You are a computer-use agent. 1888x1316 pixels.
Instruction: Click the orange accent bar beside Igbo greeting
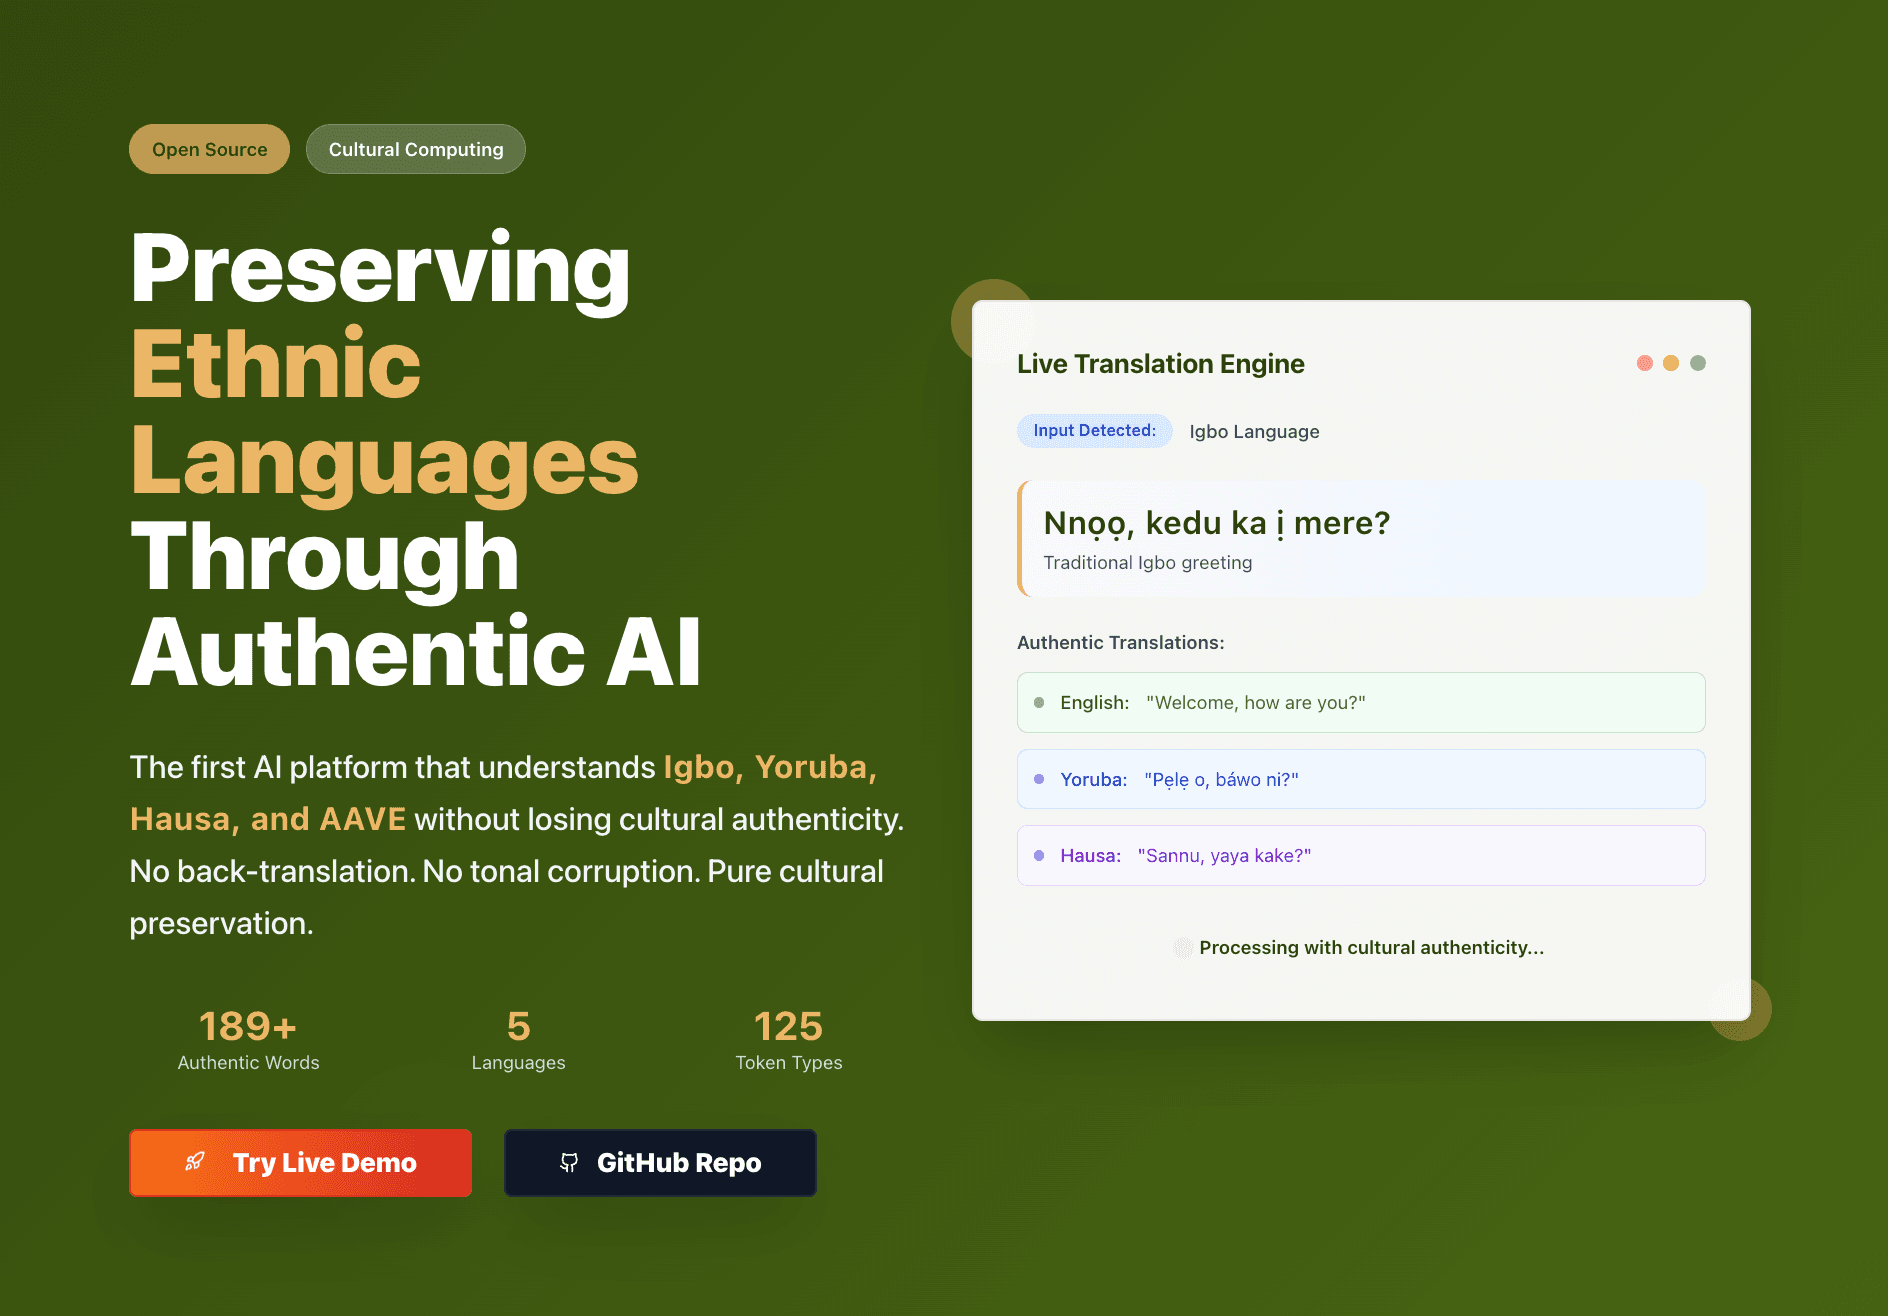click(1021, 538)
